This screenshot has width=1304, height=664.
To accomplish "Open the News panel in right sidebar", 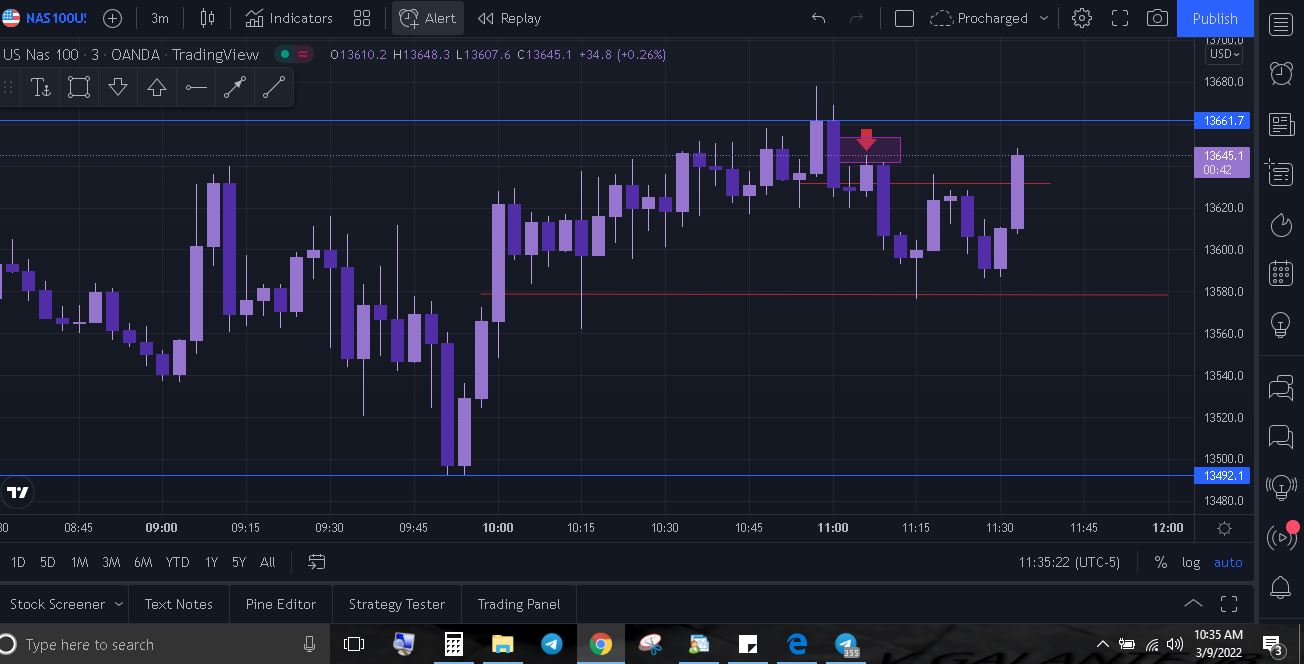I will (1281, 124).
